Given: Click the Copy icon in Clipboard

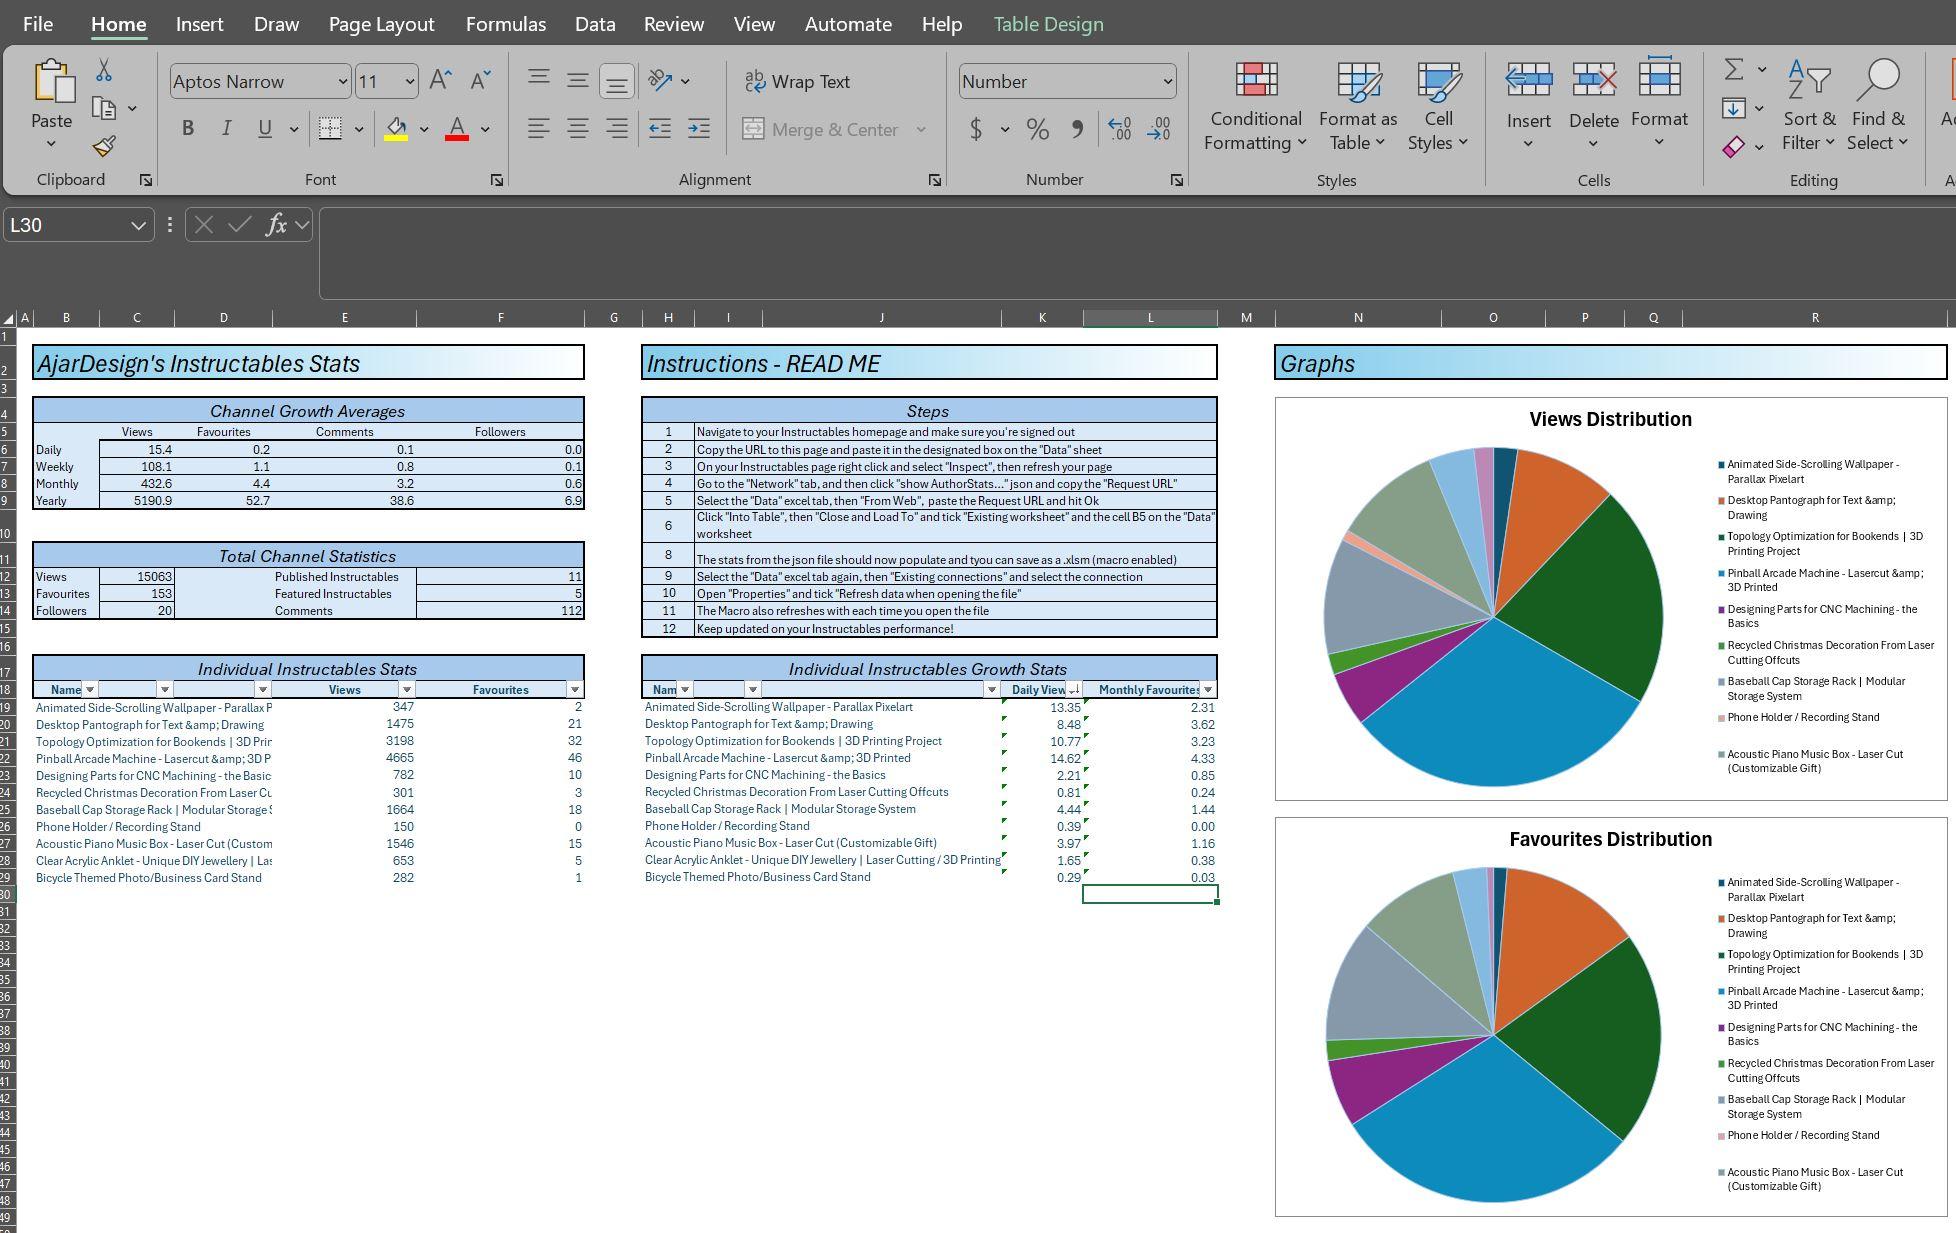Looking at the screenshot, I should (104, 108).
